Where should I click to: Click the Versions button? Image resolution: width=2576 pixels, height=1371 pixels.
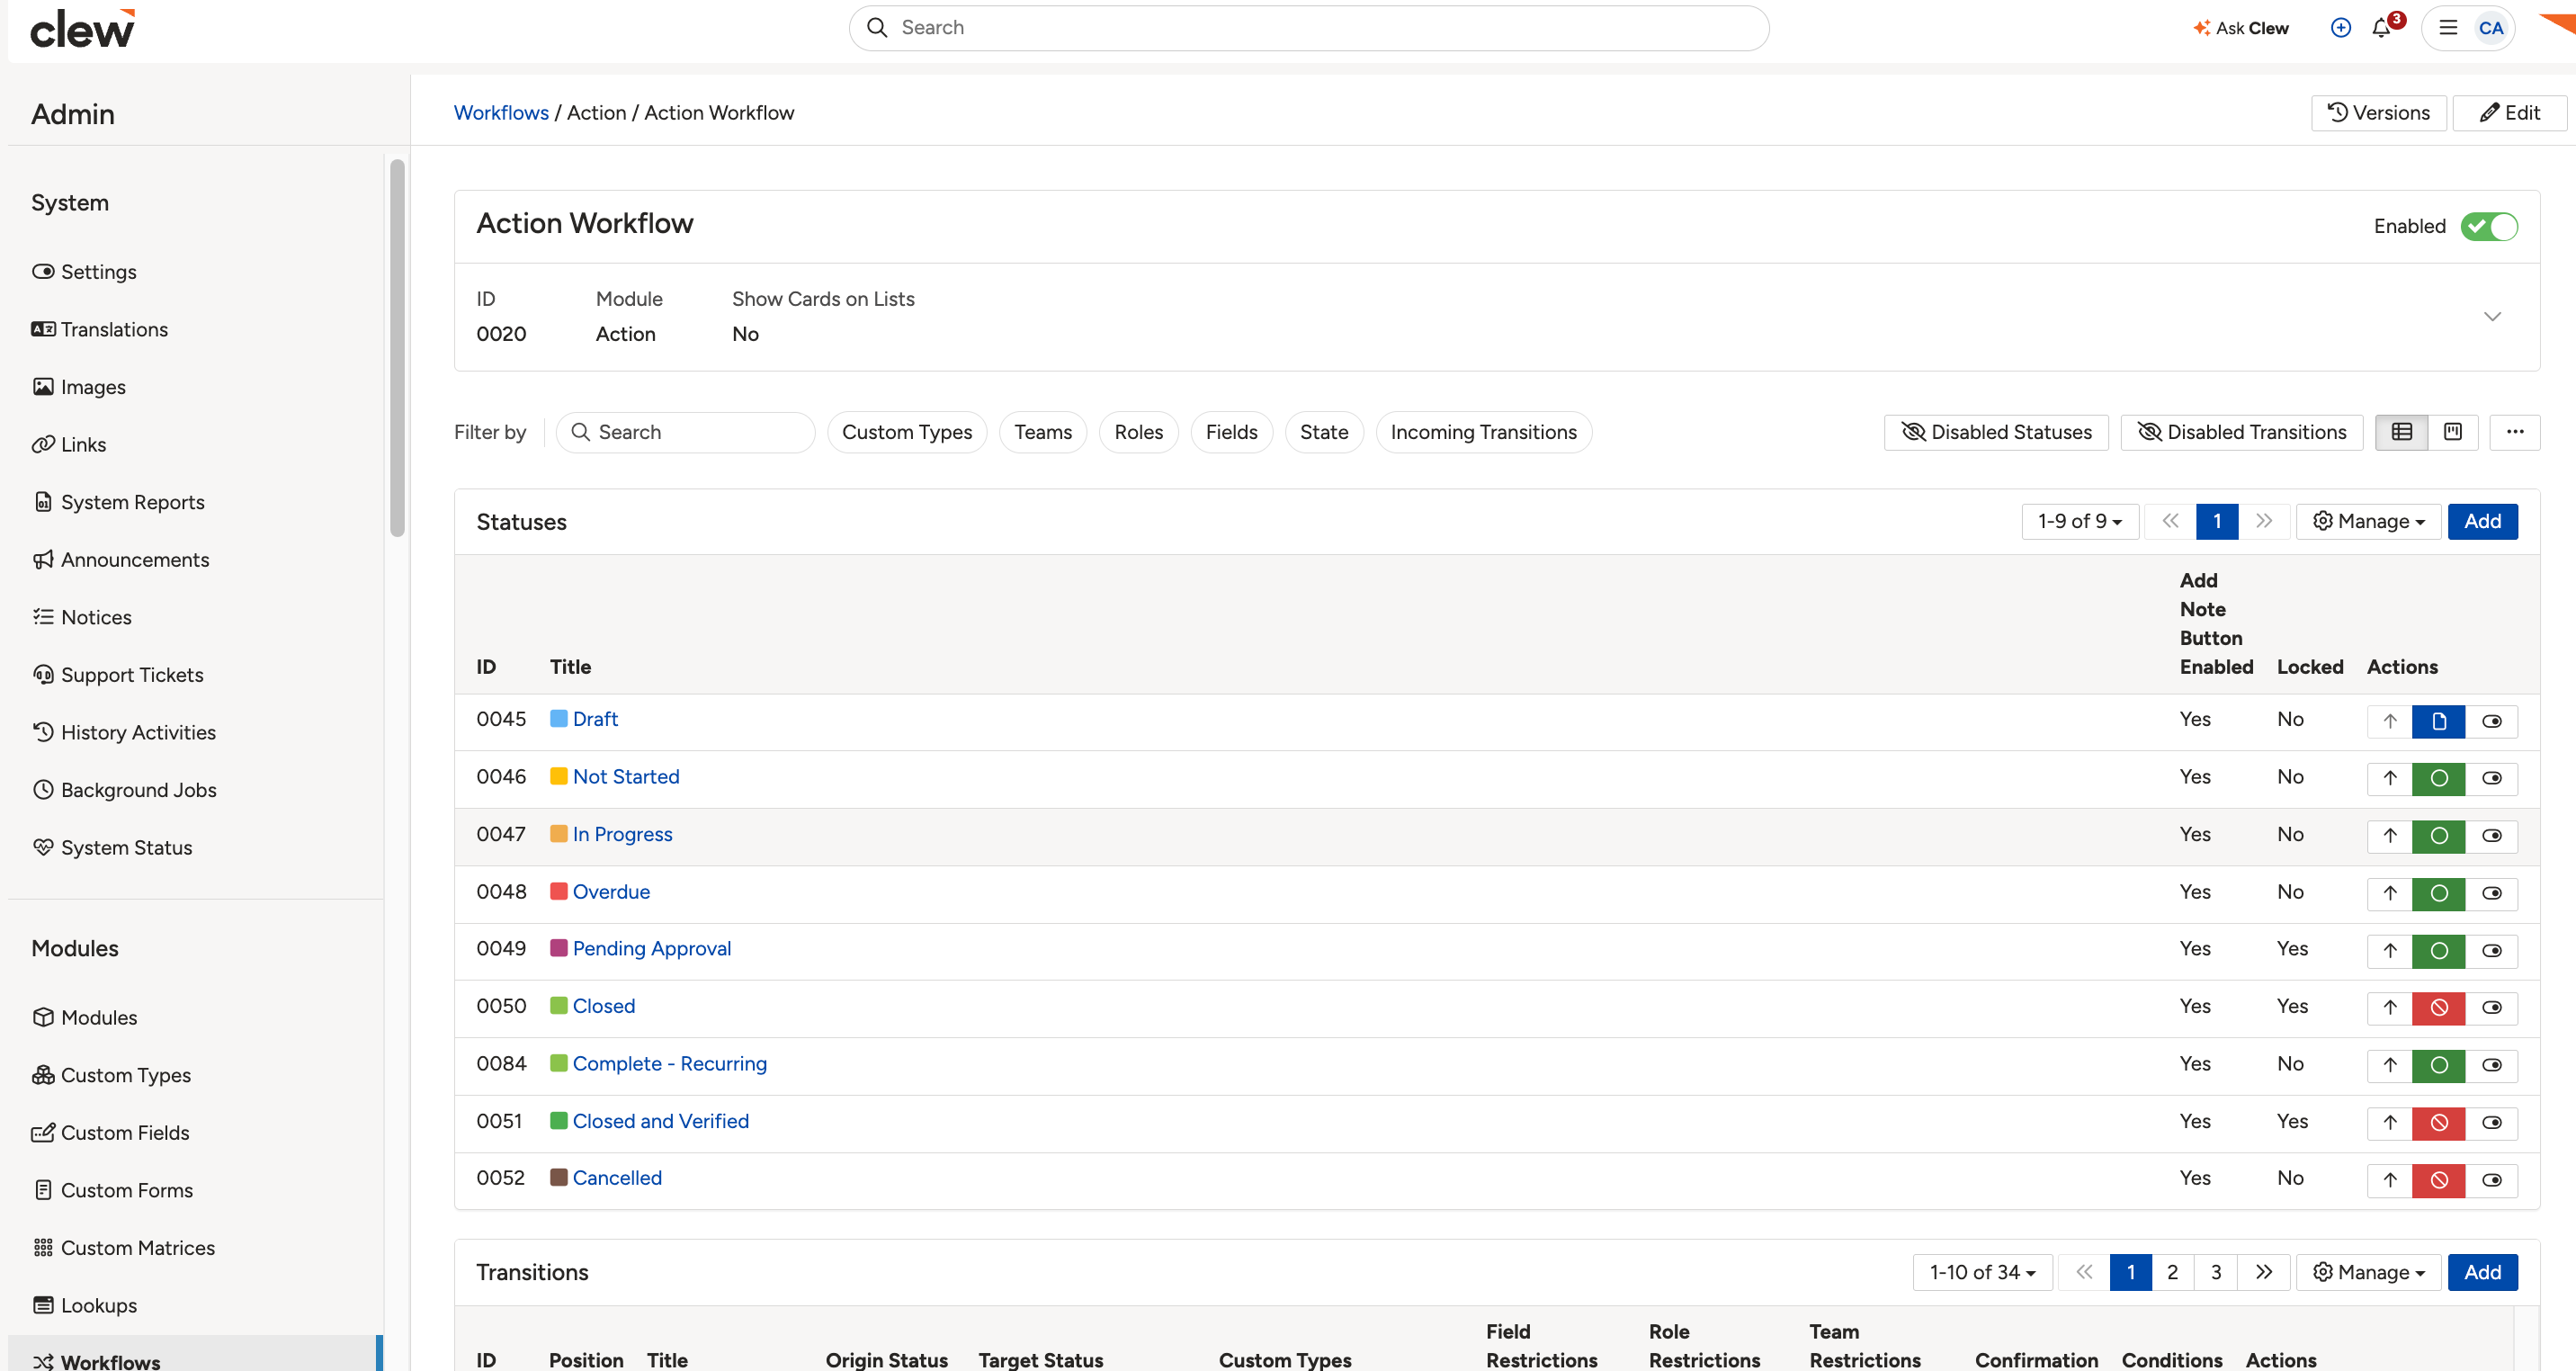(2378, 113)
